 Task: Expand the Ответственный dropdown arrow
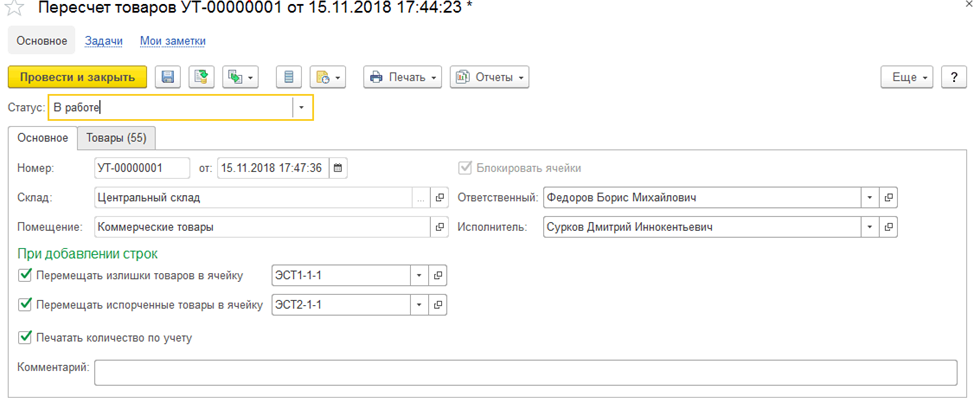(870, 197)
